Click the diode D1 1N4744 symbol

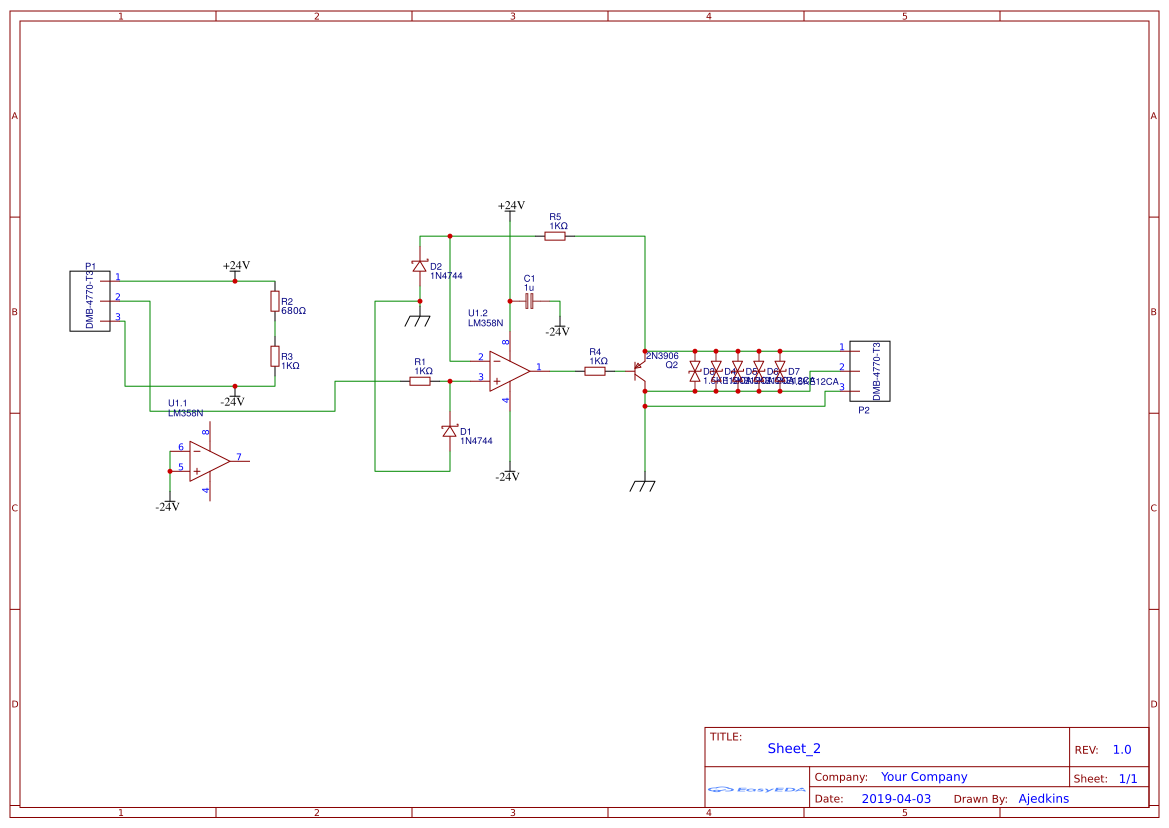[x=449, y=432]
